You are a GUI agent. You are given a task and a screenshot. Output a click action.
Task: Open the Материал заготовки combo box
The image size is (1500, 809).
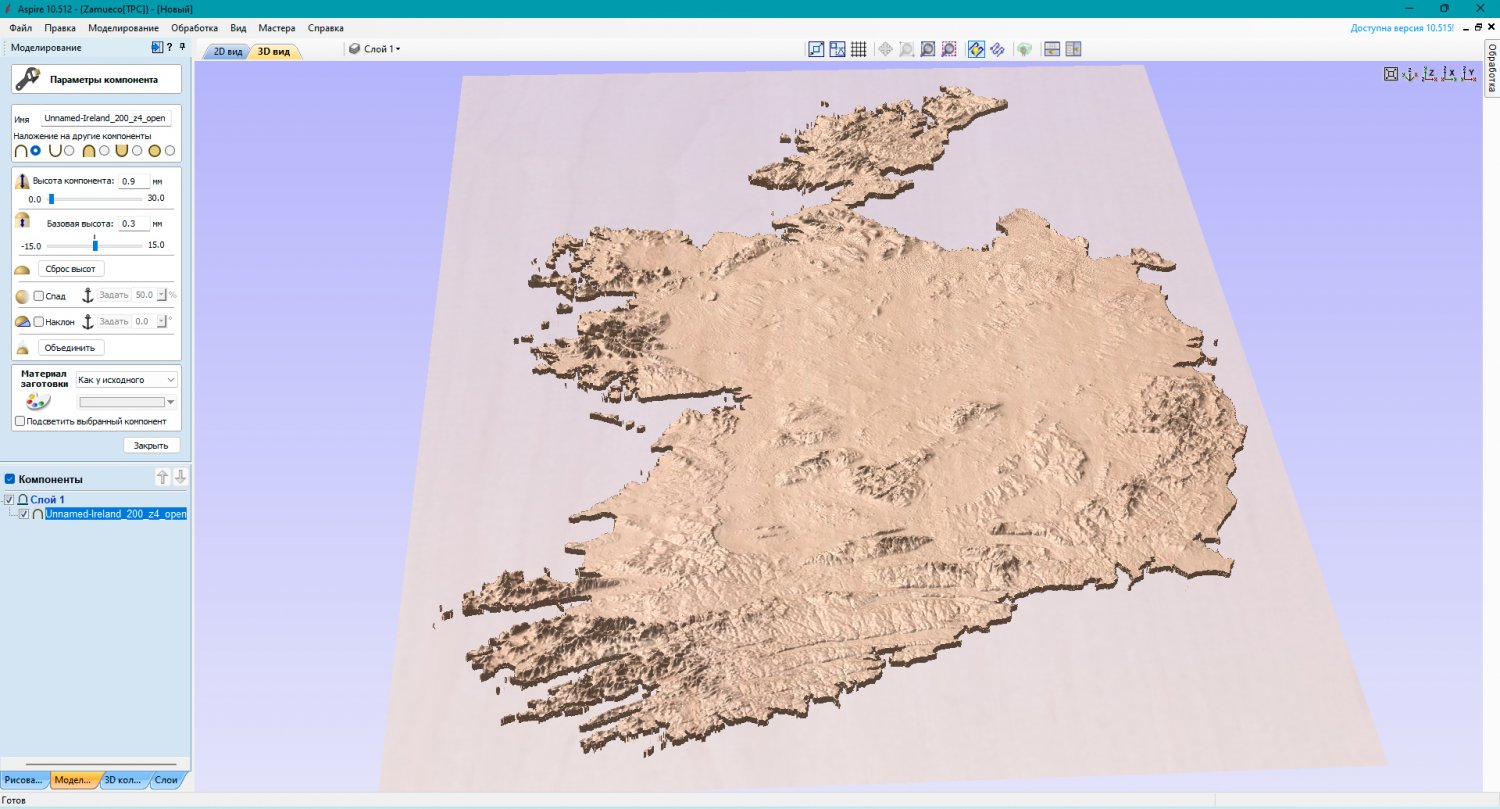coord(125,379)
